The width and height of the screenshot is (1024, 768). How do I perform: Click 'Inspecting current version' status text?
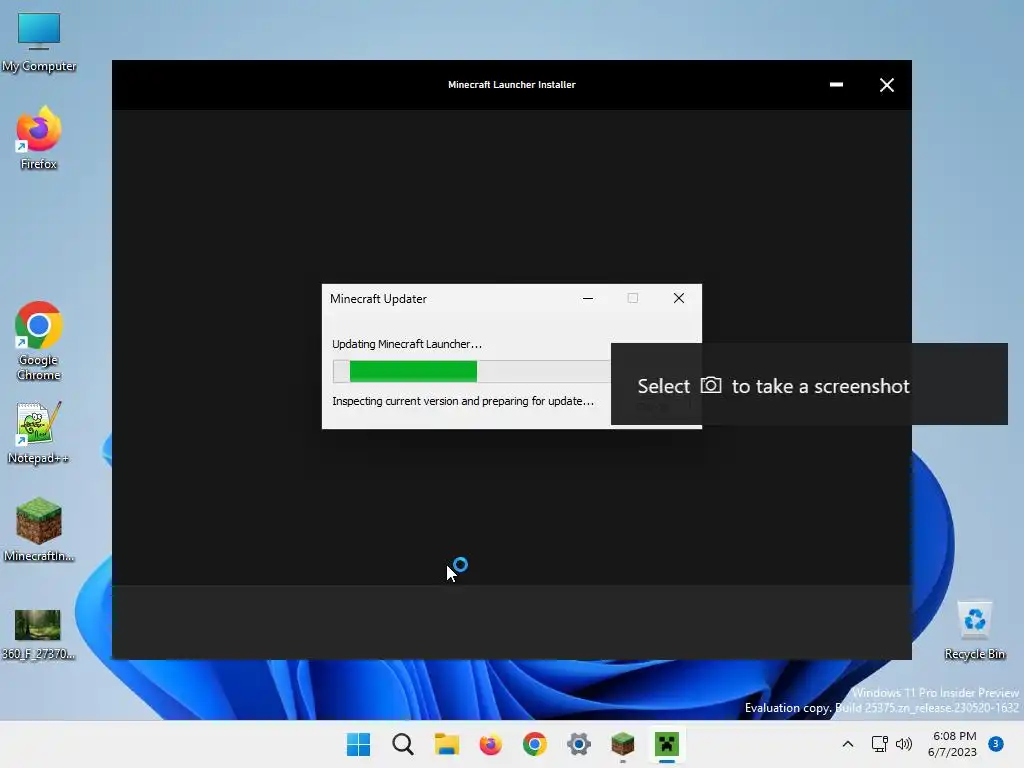coord(463,401)
